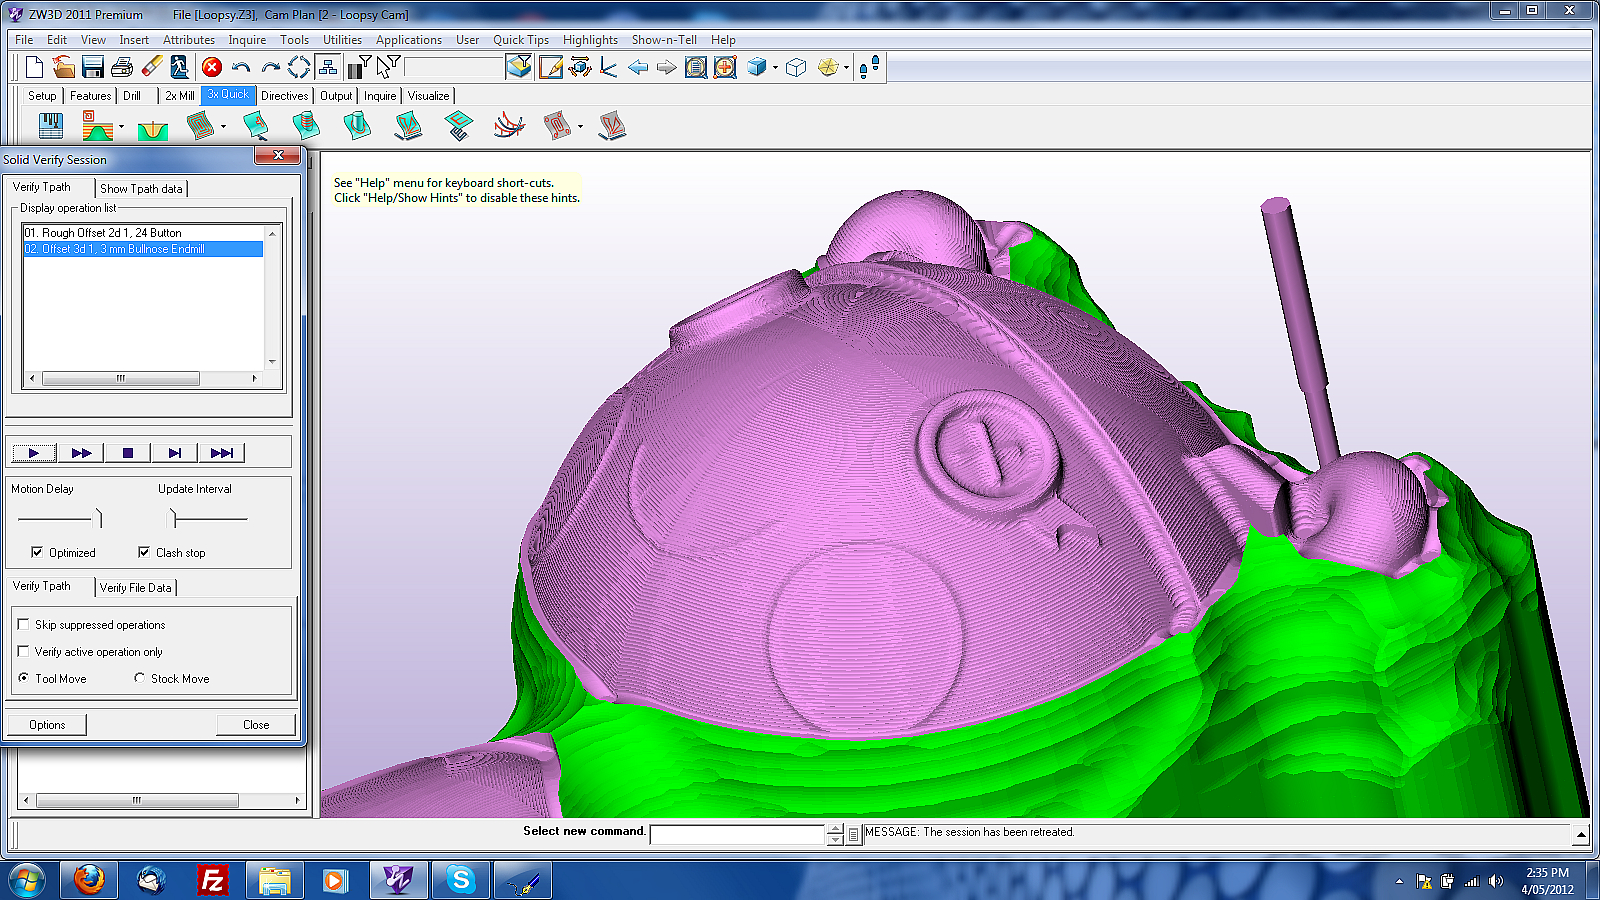The image size is (1600, 900).
Task: Show hidden system tray icons
Action: click(1399, 881)
